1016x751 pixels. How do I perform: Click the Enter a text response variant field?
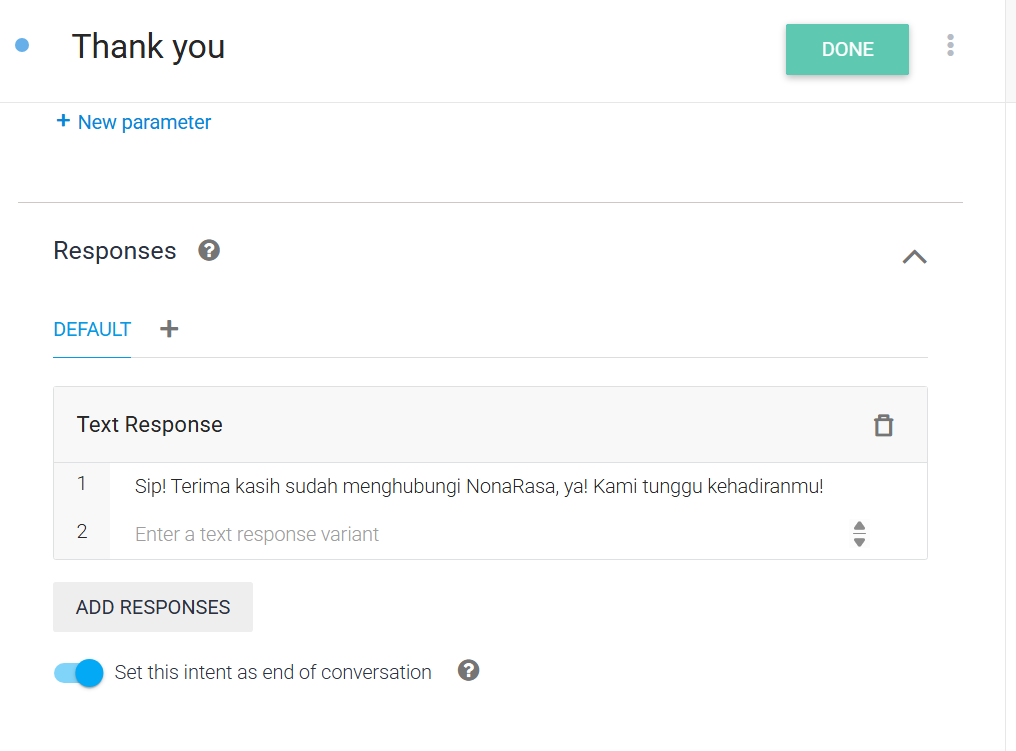tap(480, 534)
